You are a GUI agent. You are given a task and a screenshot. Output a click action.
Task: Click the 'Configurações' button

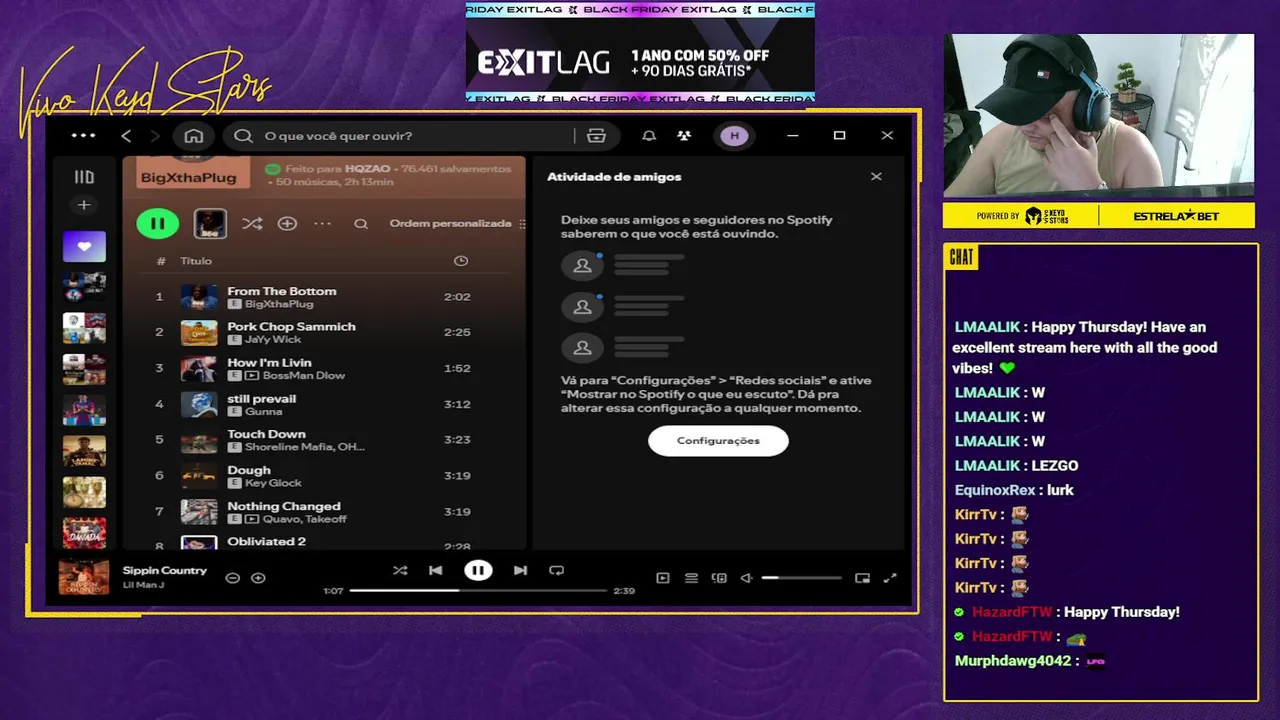tap(718, 441)
